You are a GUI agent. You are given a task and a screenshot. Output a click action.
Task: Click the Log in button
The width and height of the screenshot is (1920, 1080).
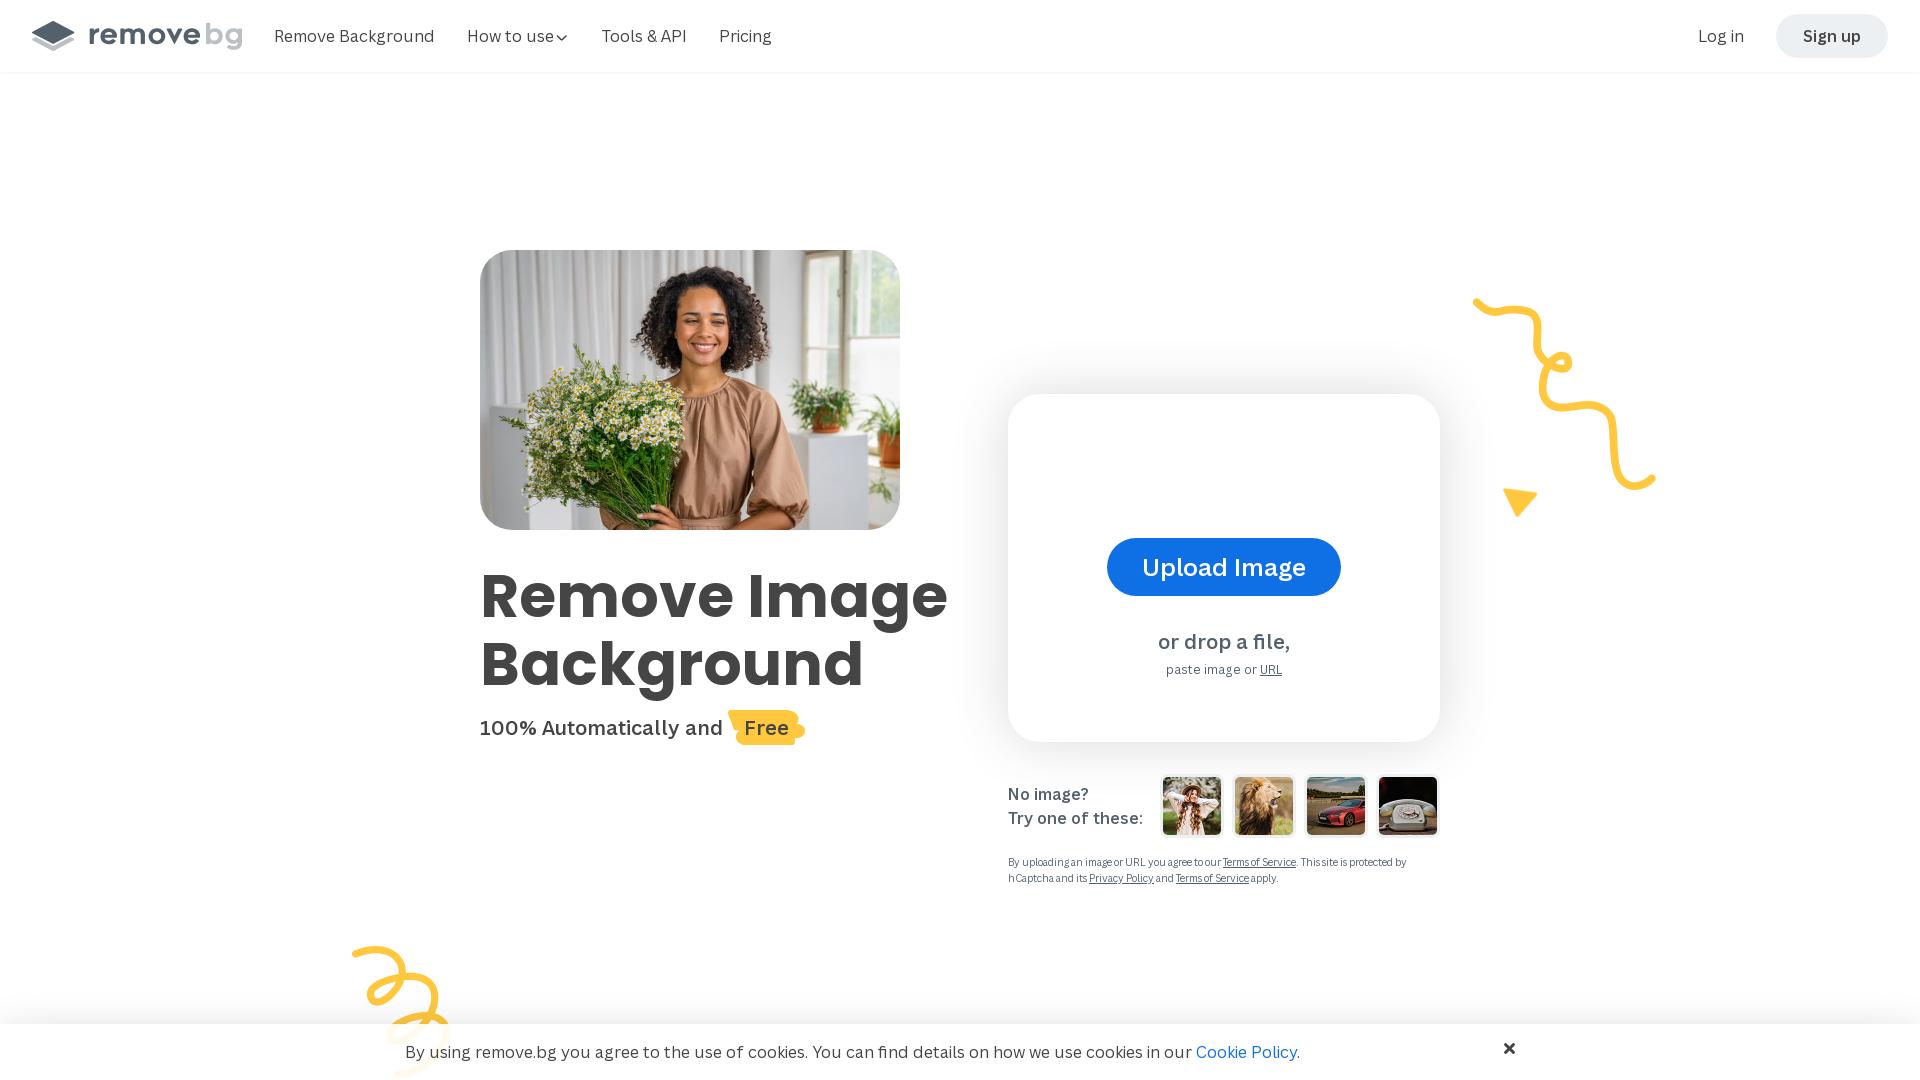[x=1721, y=36]
